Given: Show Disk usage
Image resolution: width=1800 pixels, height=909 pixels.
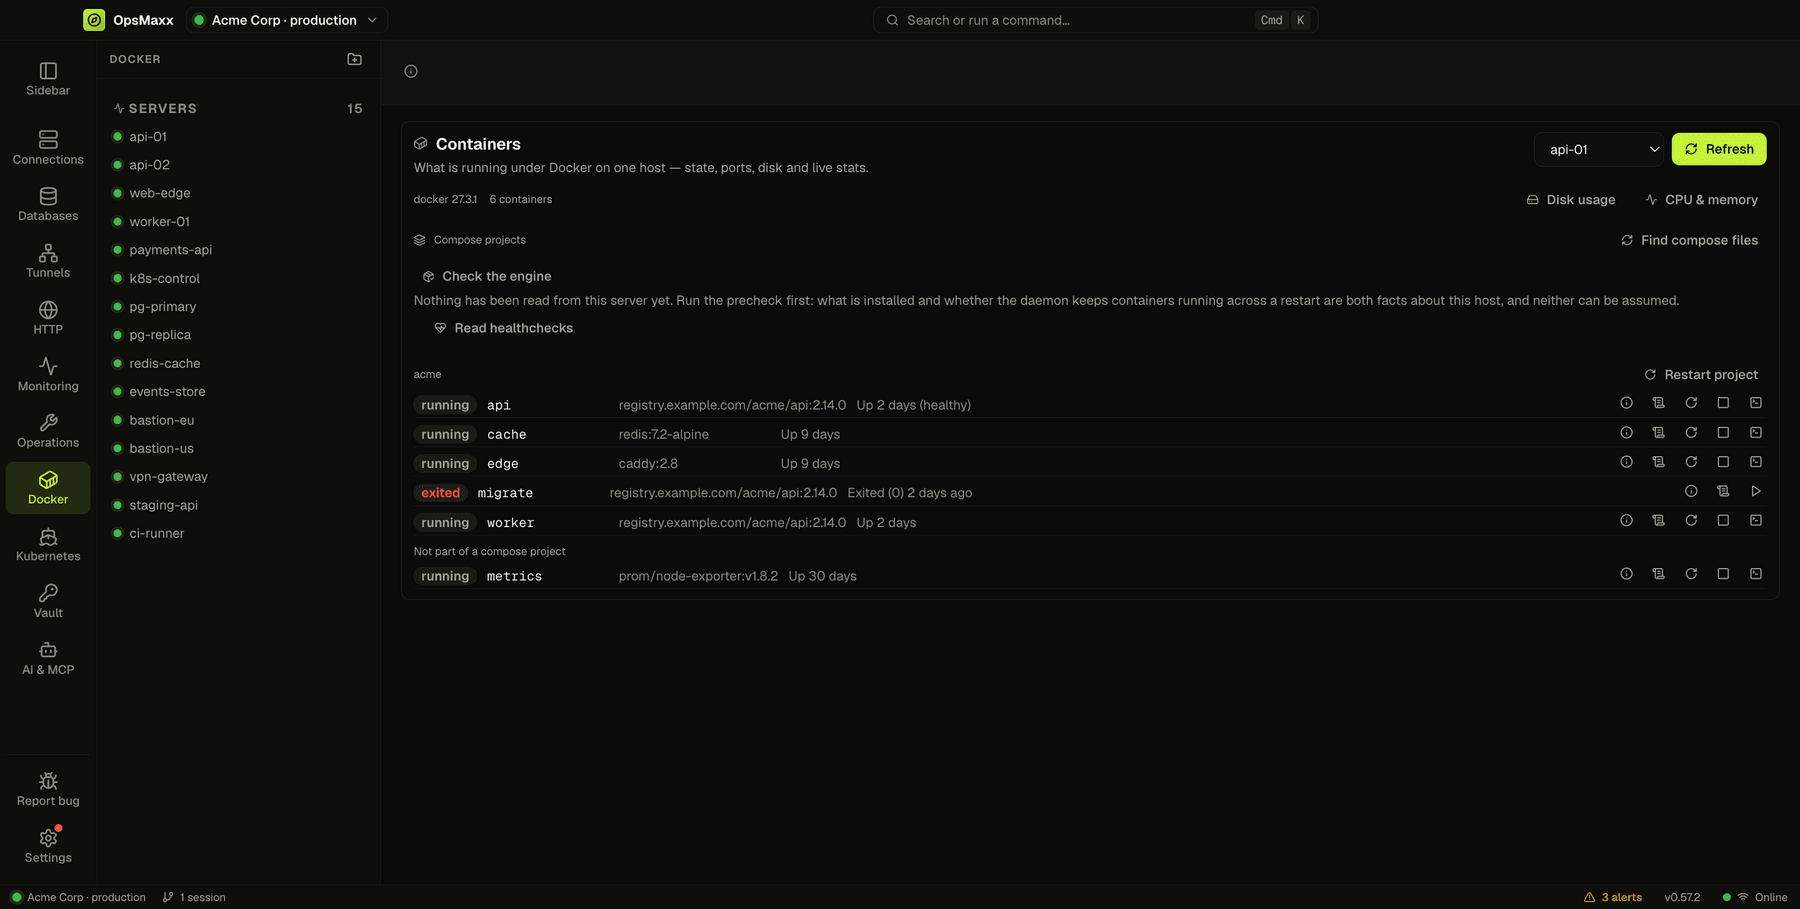Looking at the screenshot, I should pyautogui.click(x=1570, y=200).
